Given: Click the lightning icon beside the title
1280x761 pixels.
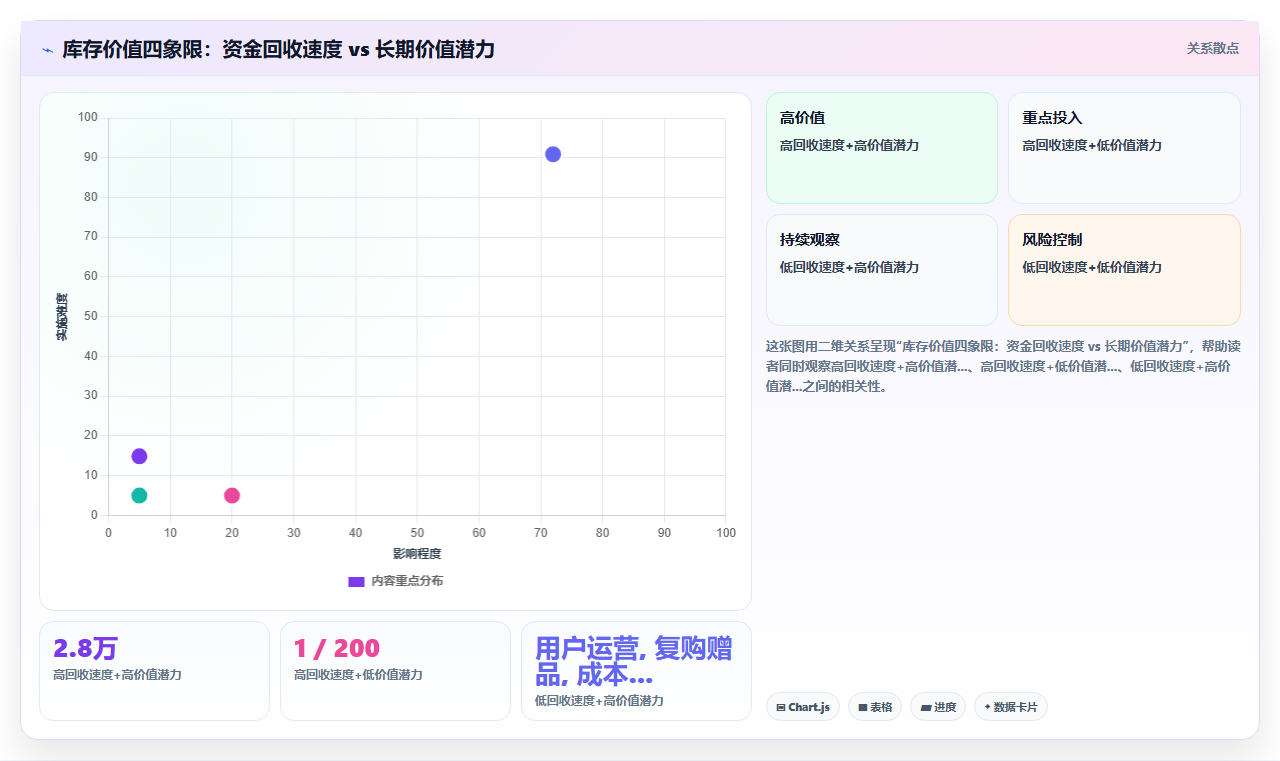Looking at the screenshot, I should tap(47, 50).
